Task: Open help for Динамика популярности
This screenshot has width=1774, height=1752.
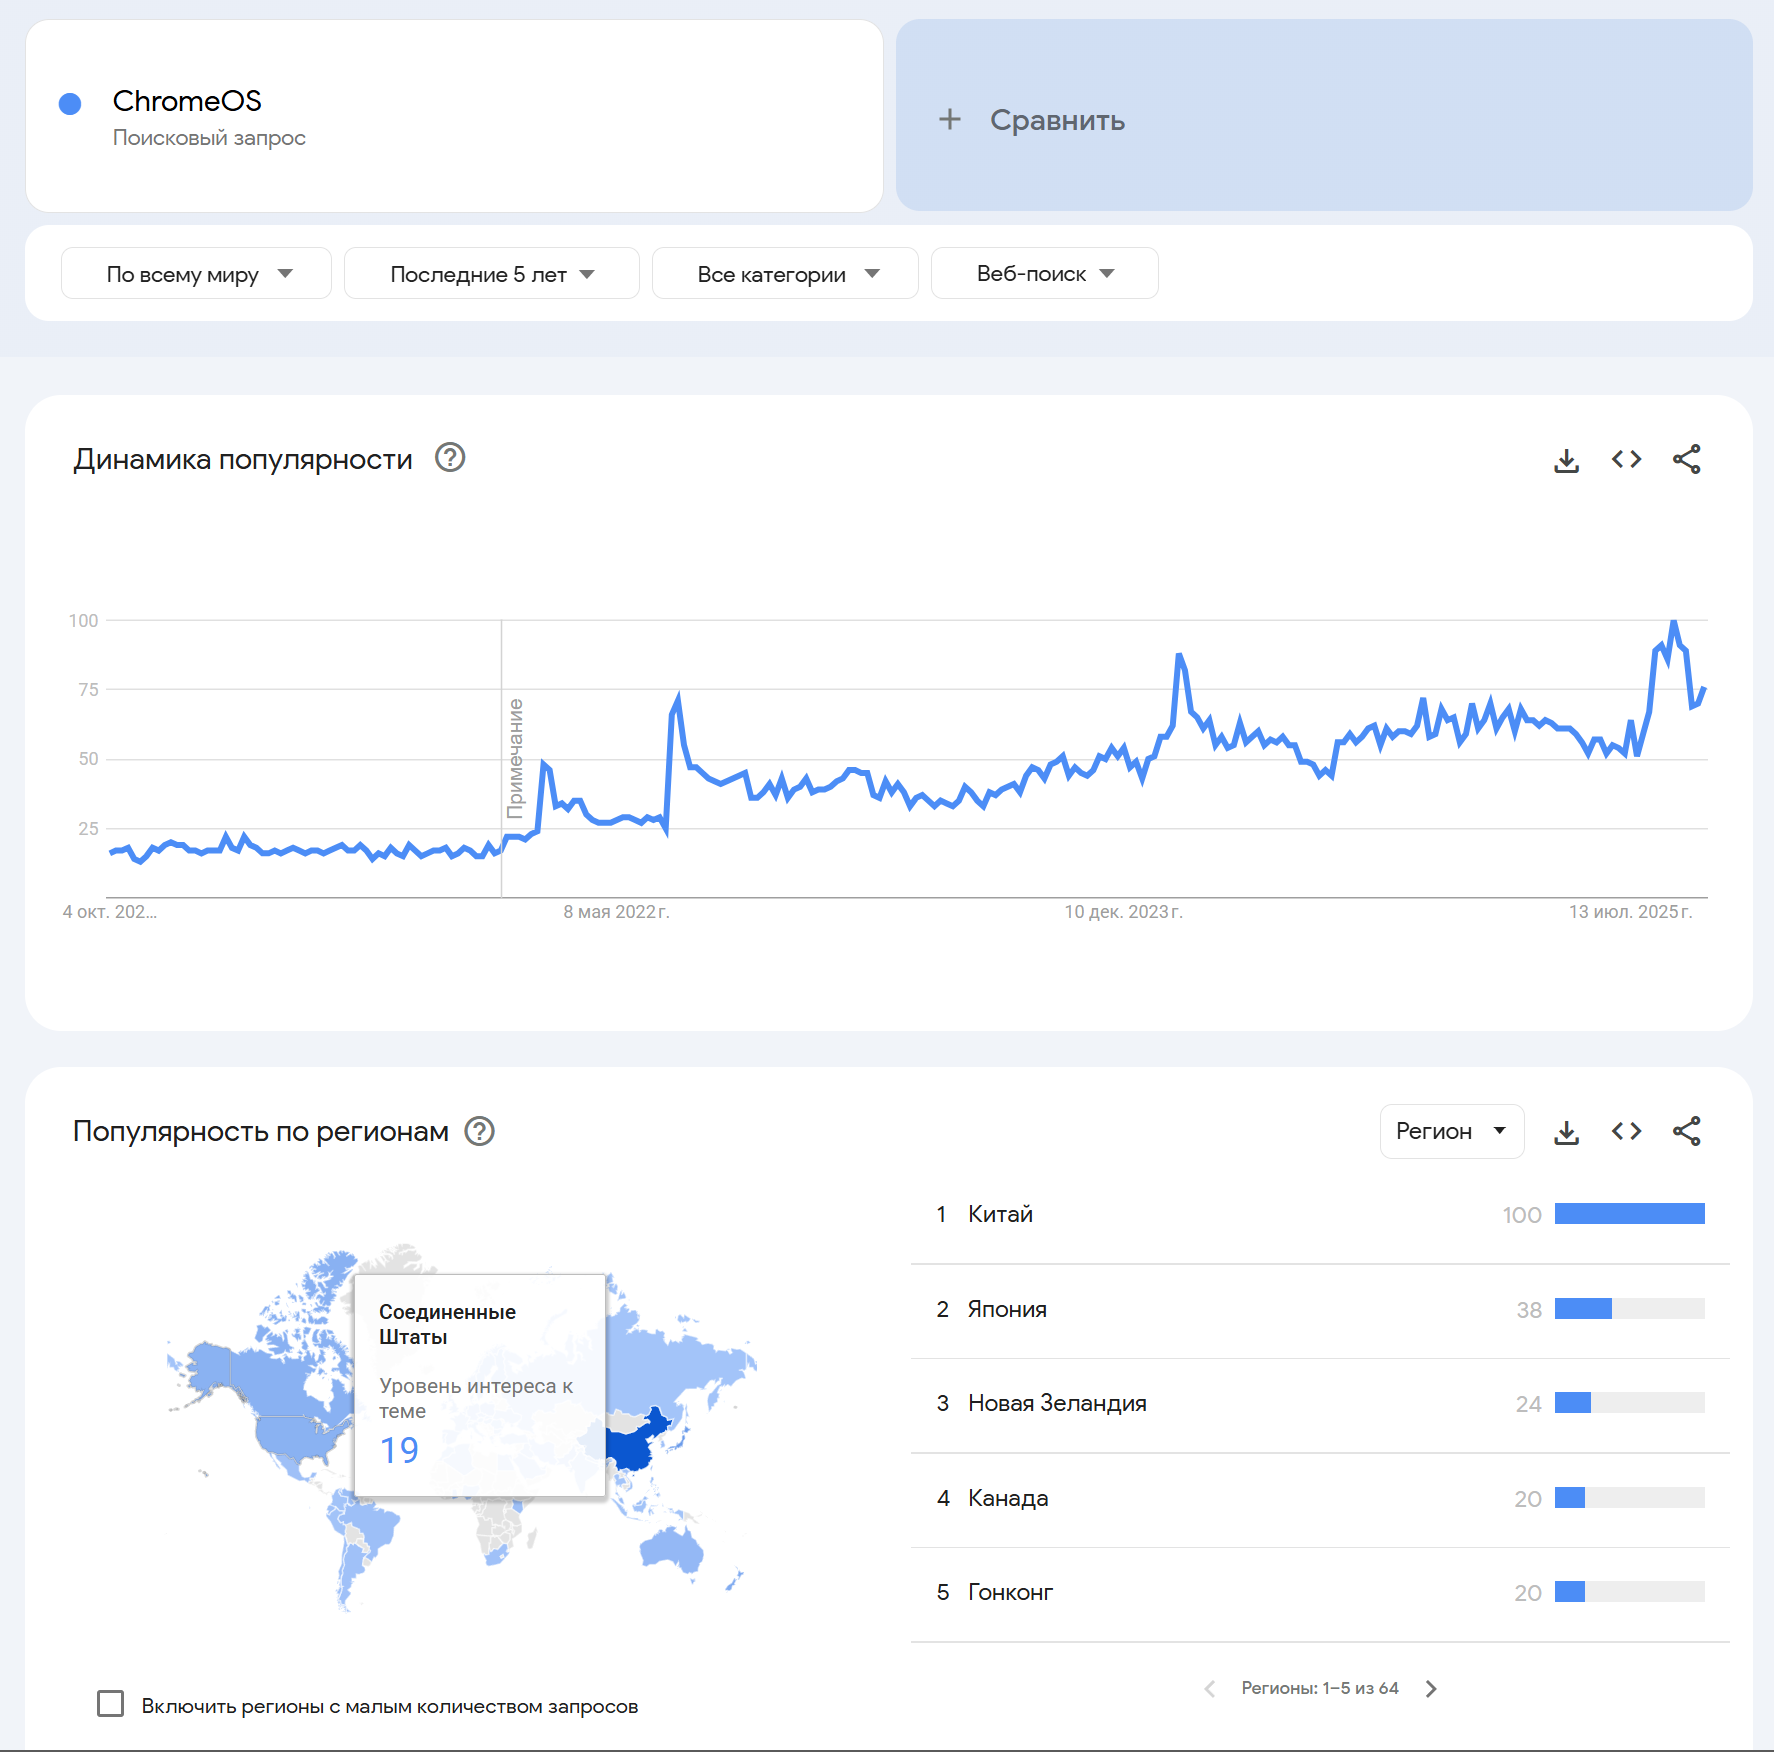Action: (x=450, y=458)
